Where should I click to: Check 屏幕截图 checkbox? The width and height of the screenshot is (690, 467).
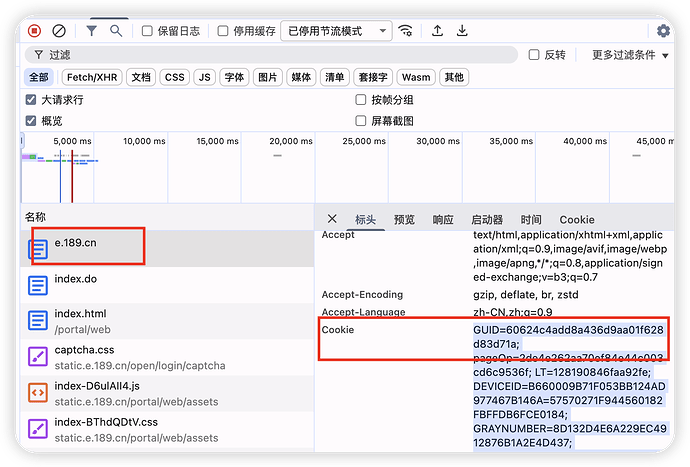(360, 121)
